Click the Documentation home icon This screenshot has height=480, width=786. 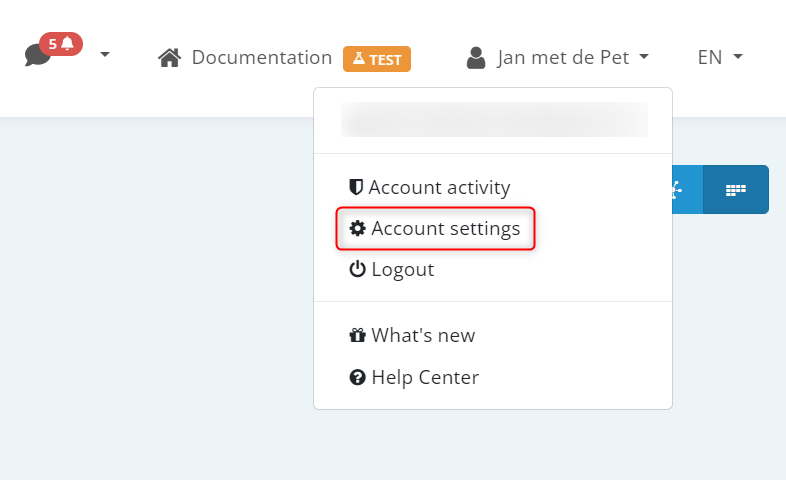point(171,58)
